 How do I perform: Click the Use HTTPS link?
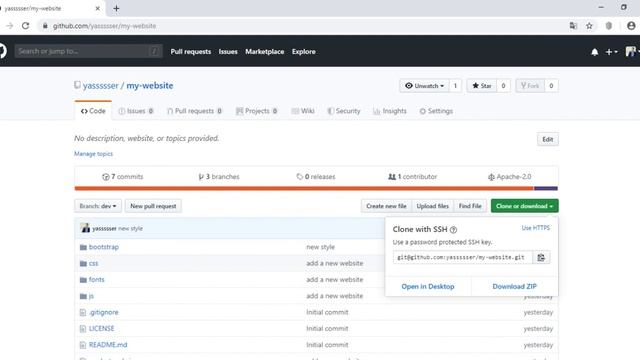(x=536, y=228)
